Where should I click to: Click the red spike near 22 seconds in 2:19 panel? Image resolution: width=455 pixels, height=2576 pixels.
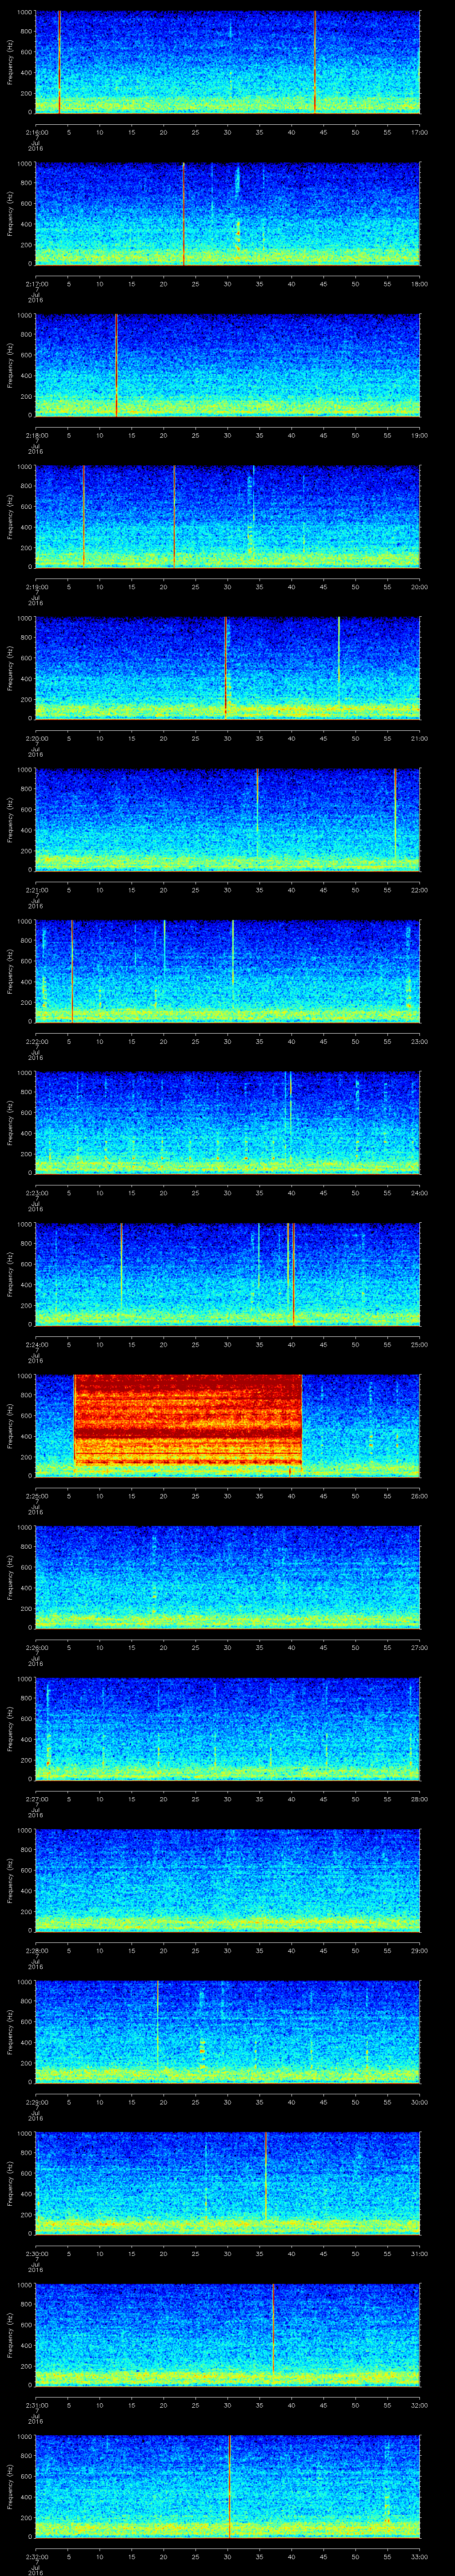175,517
